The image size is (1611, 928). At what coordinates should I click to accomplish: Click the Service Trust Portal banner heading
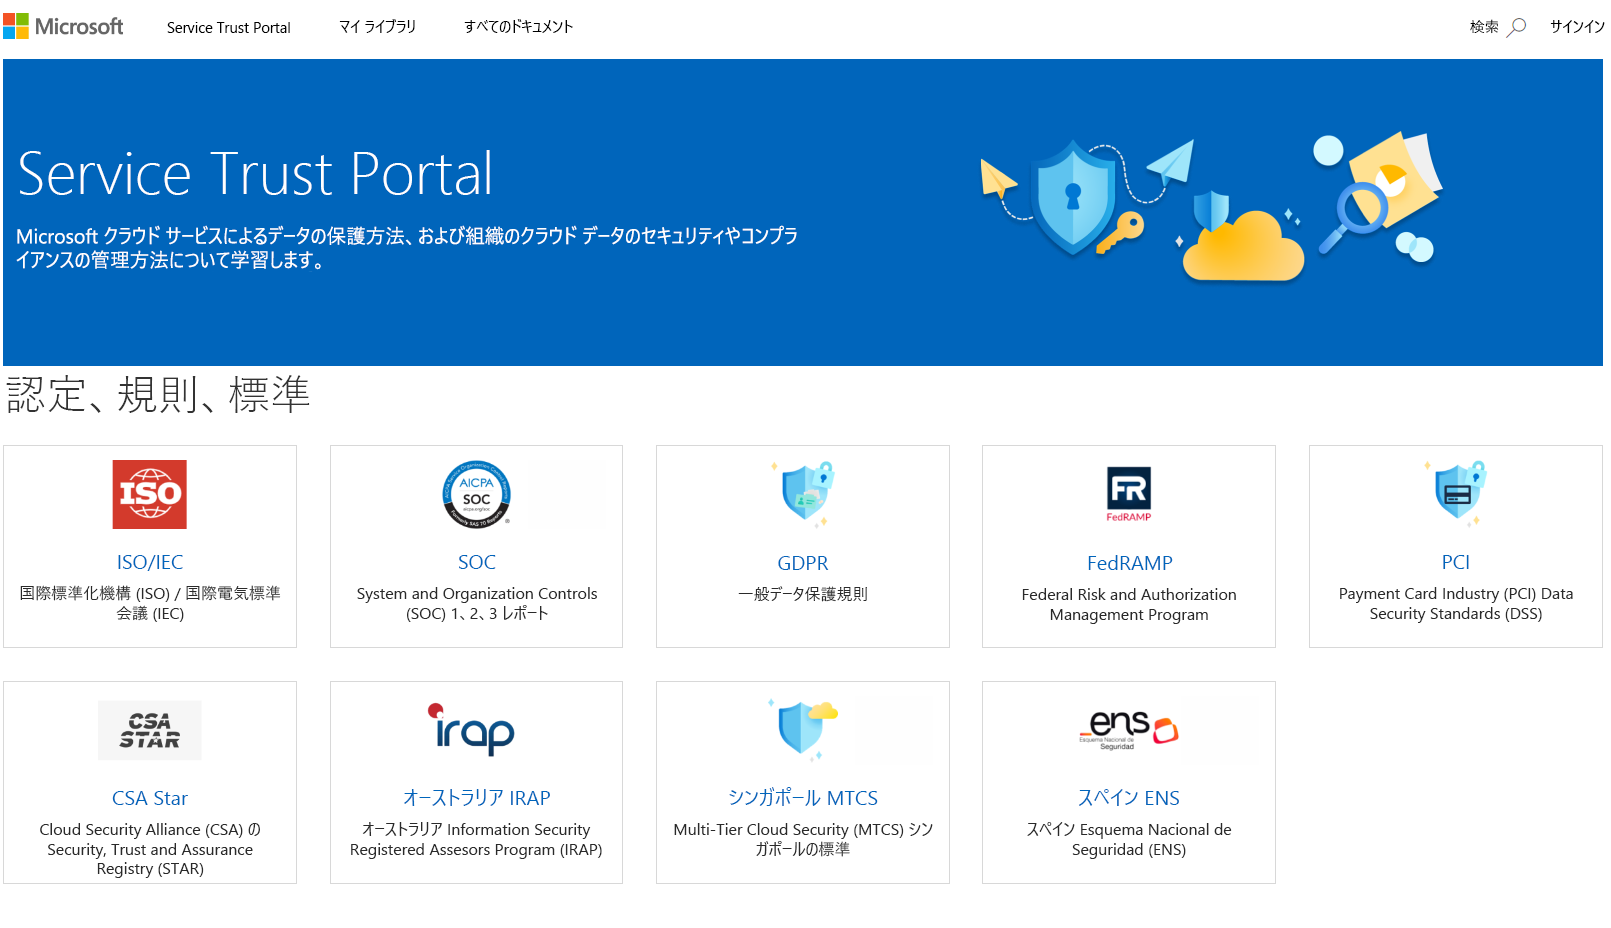coord(256,174)
